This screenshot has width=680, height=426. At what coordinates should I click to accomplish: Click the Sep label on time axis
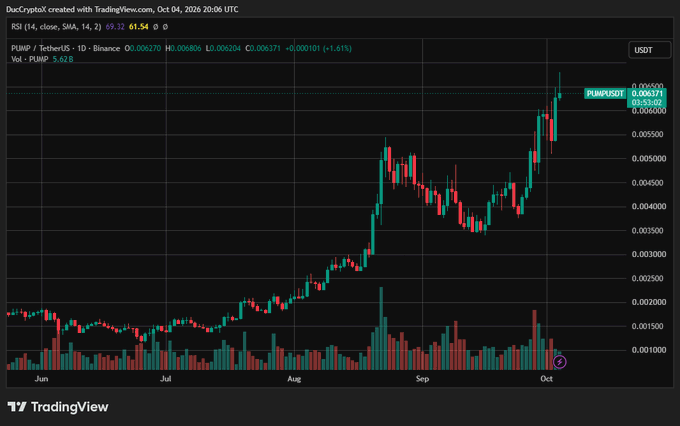point(422,379)
